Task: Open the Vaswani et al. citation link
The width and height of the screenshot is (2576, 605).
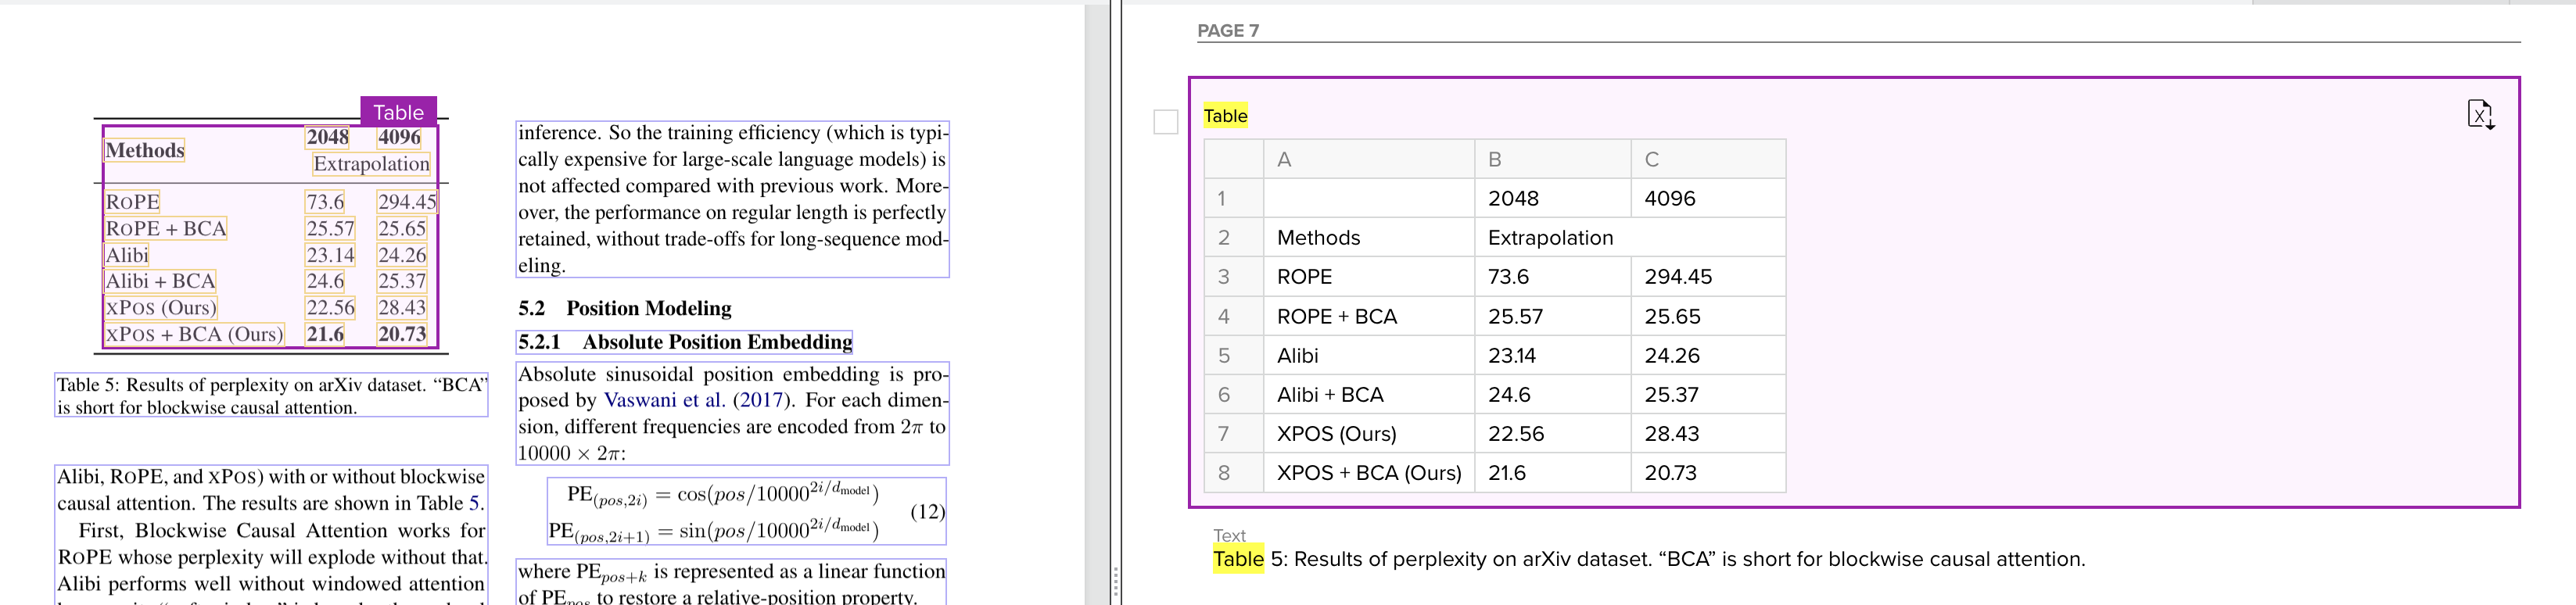Action: pyautogui.click(x=663, y=400)
